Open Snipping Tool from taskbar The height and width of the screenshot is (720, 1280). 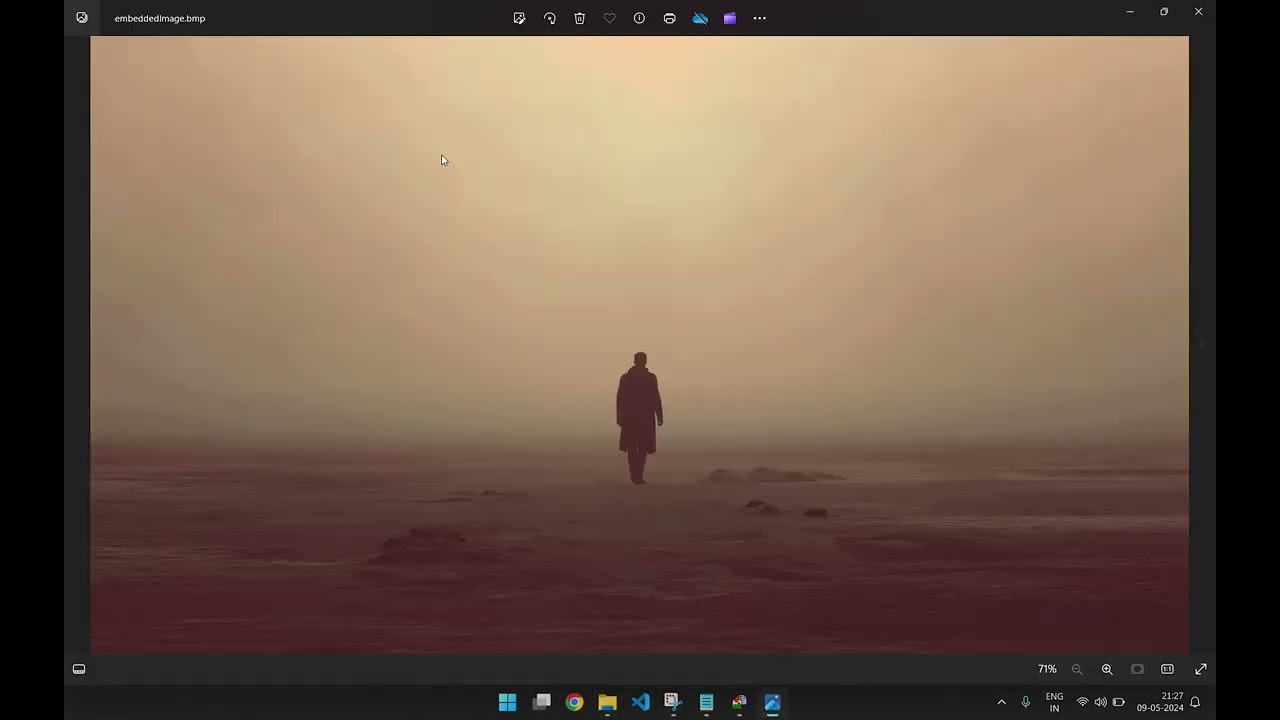click(672, 702)
